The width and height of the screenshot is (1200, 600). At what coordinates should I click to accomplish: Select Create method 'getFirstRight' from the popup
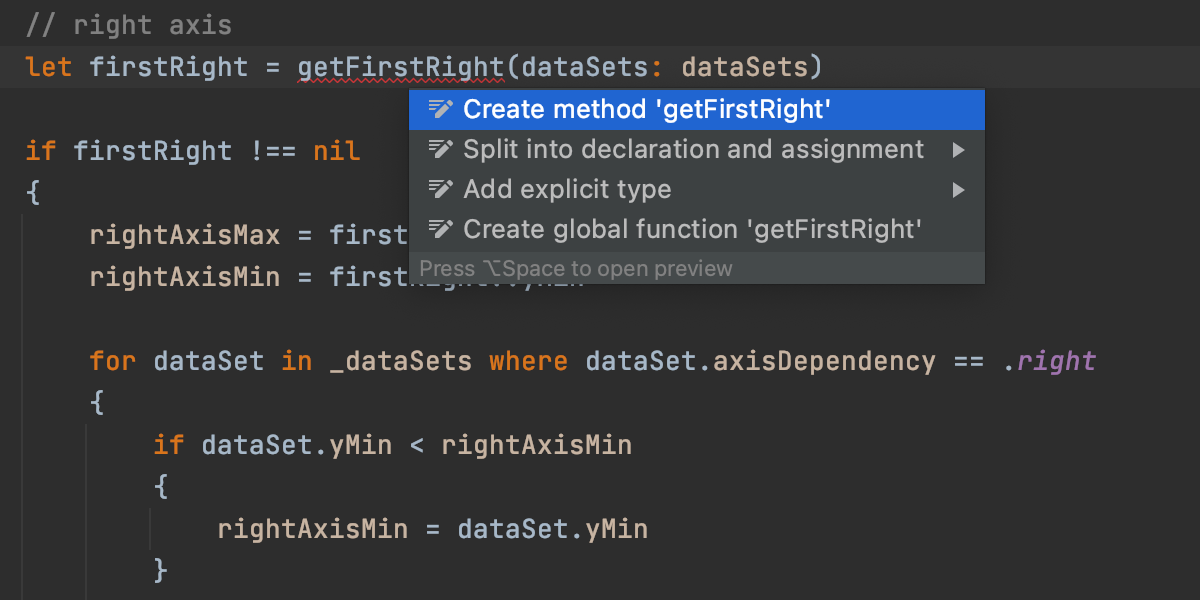[647, 109]
